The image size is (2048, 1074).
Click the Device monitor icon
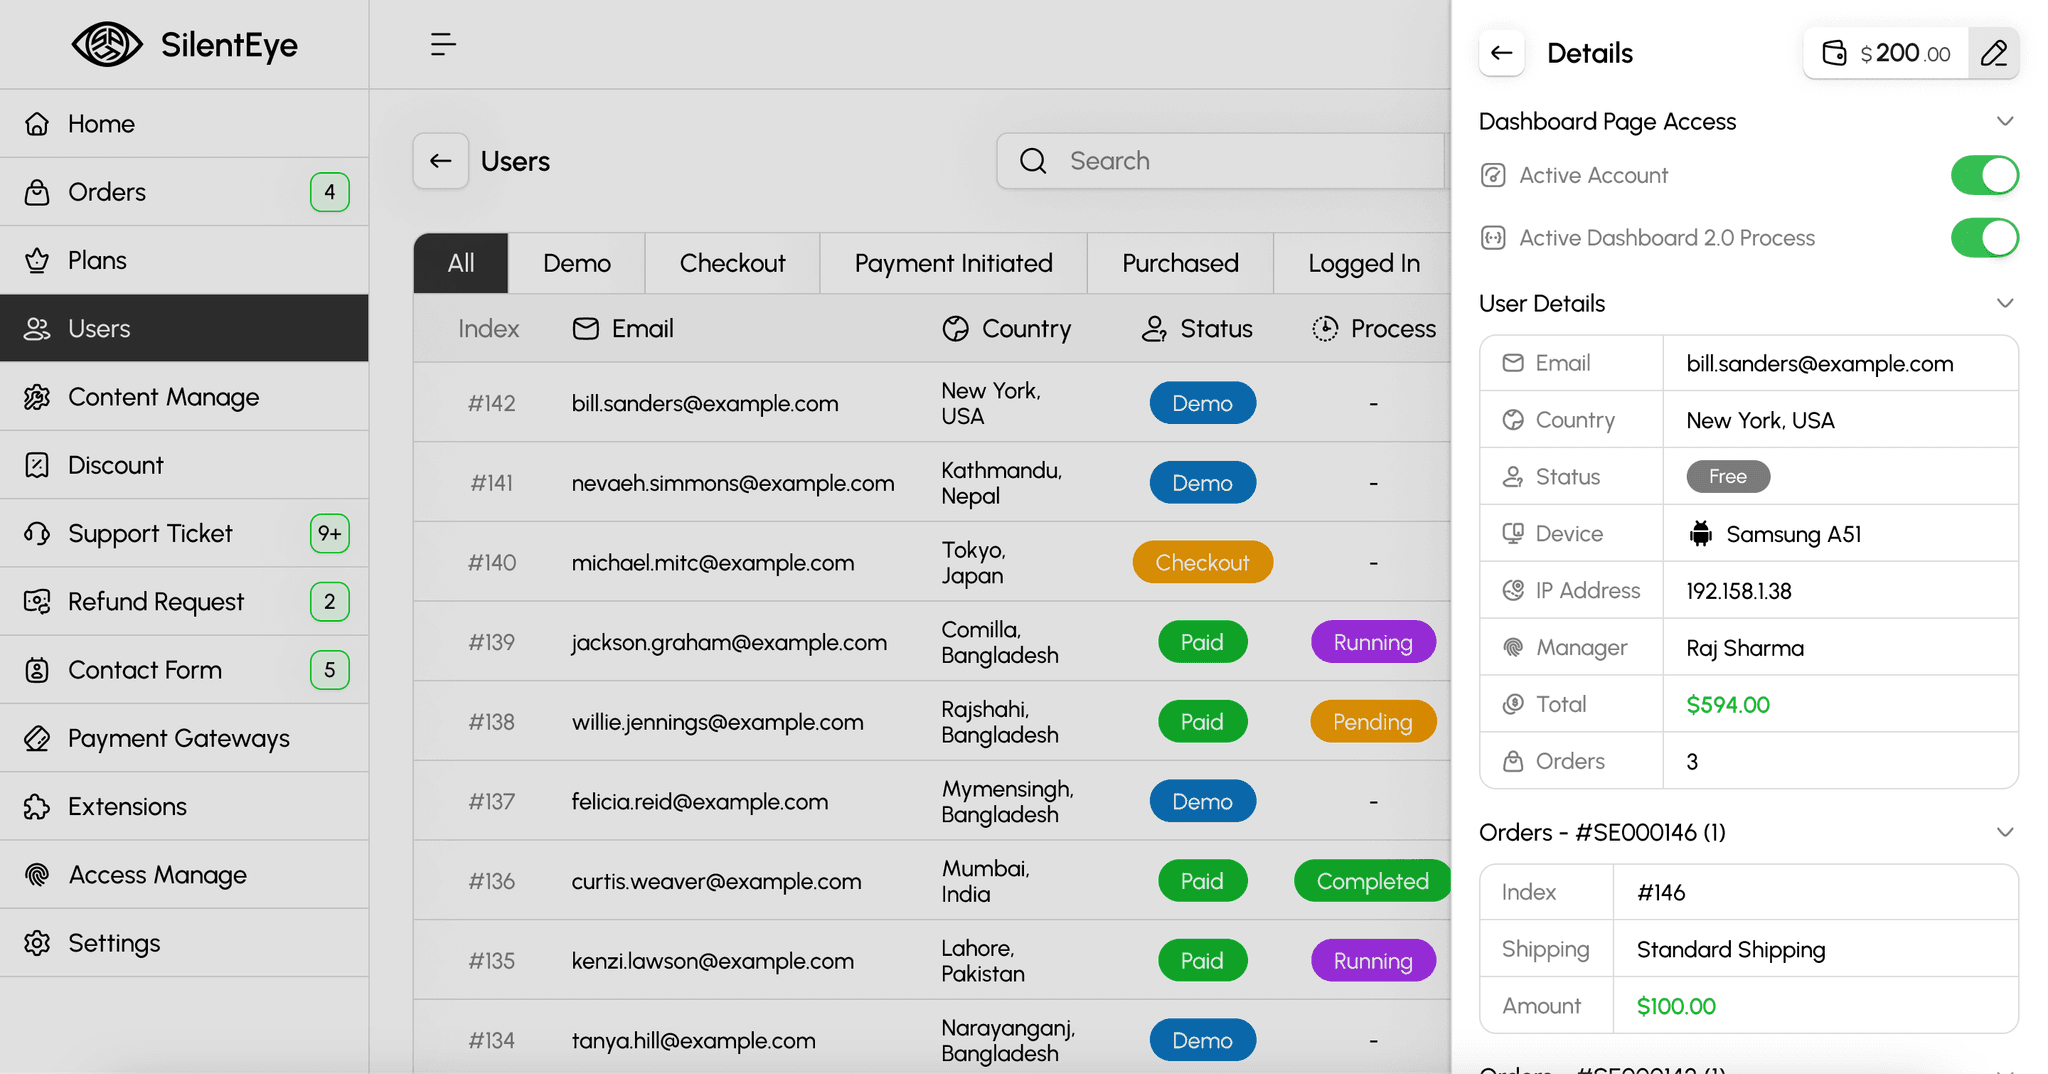[x=1513, y=534]
